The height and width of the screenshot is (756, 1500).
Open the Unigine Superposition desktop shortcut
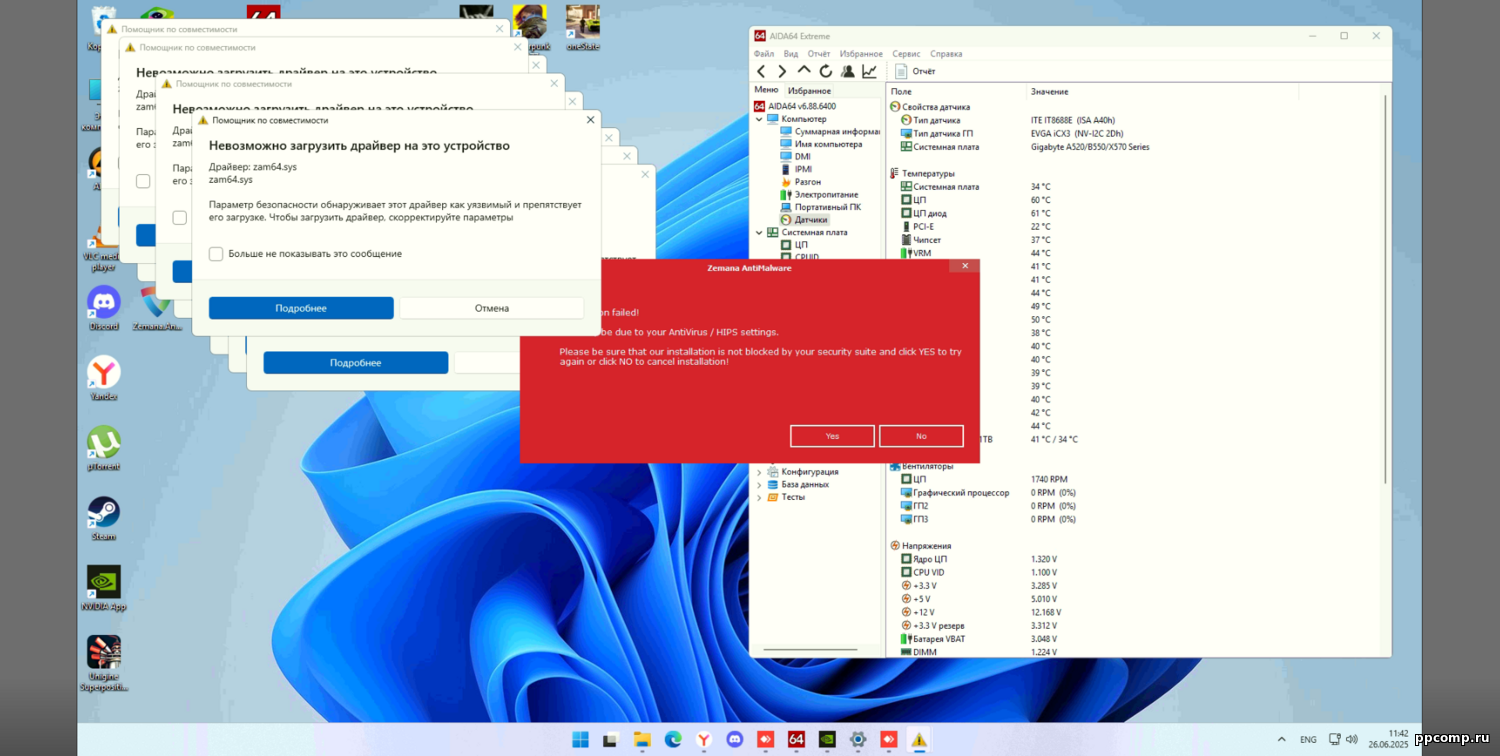(103, 663)
